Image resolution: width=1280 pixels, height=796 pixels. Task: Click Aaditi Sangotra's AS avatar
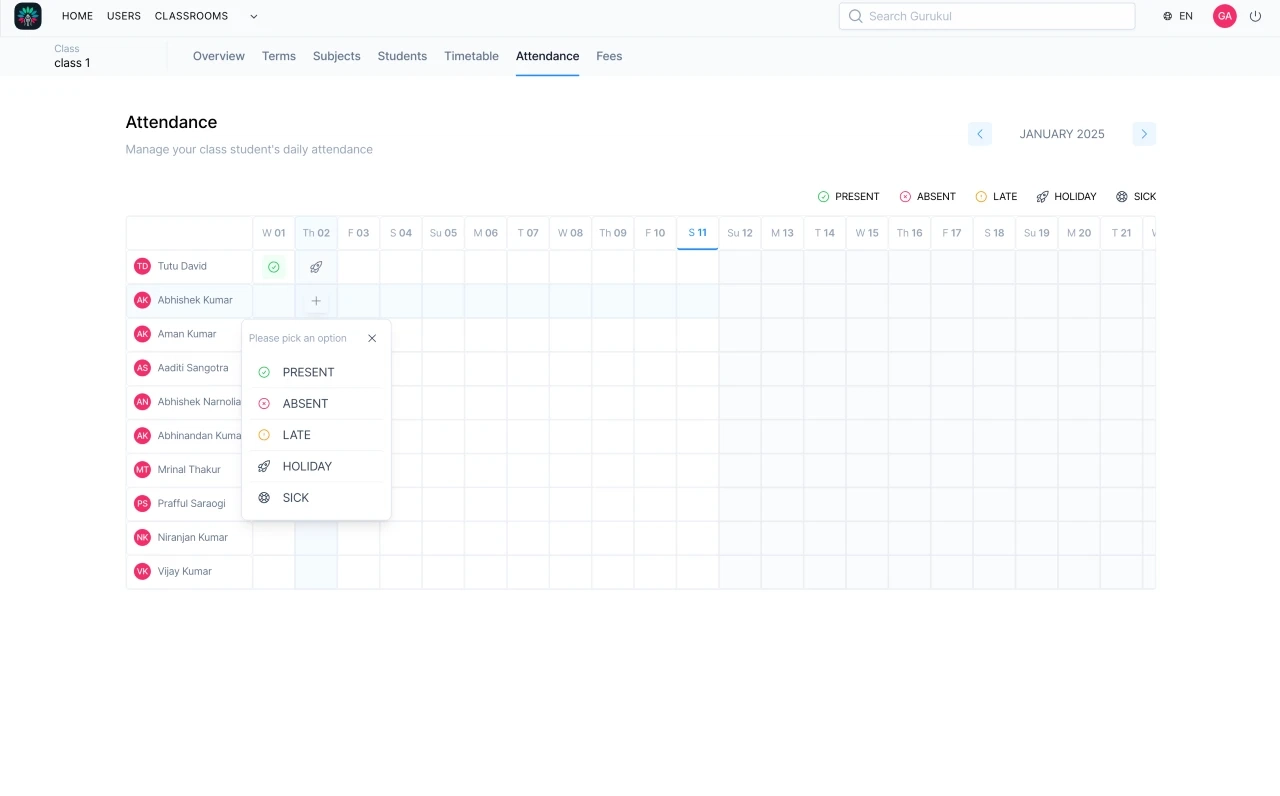(x=142, y=368)
